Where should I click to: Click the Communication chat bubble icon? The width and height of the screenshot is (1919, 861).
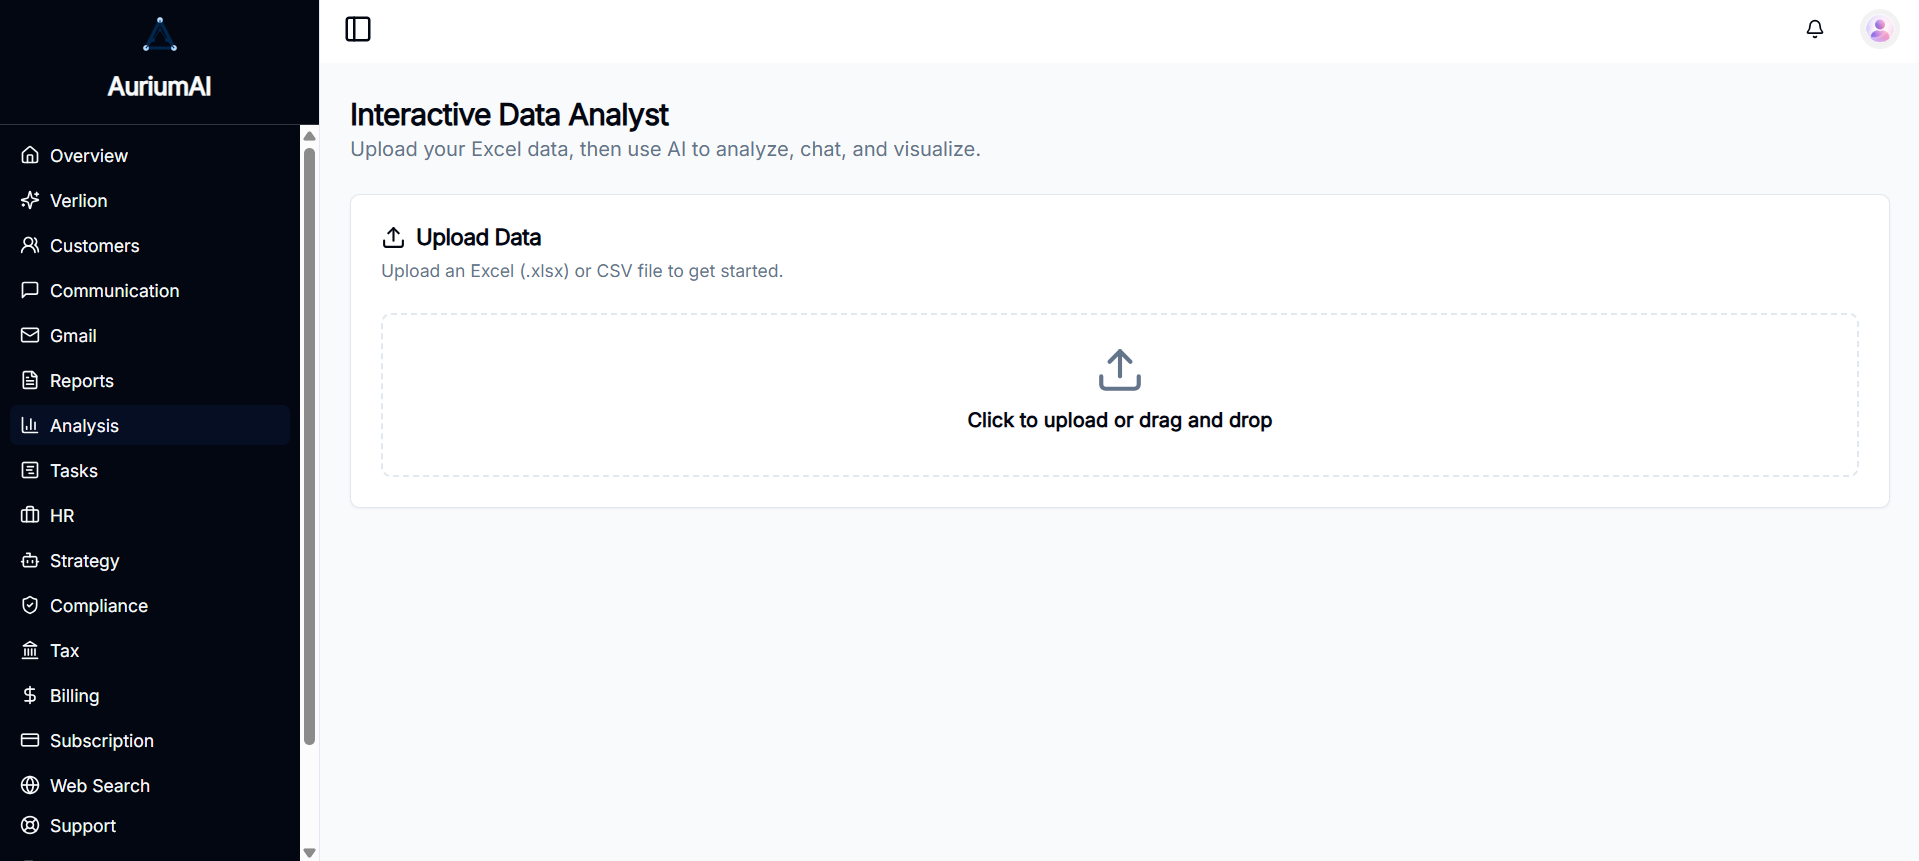coord(30,290)
